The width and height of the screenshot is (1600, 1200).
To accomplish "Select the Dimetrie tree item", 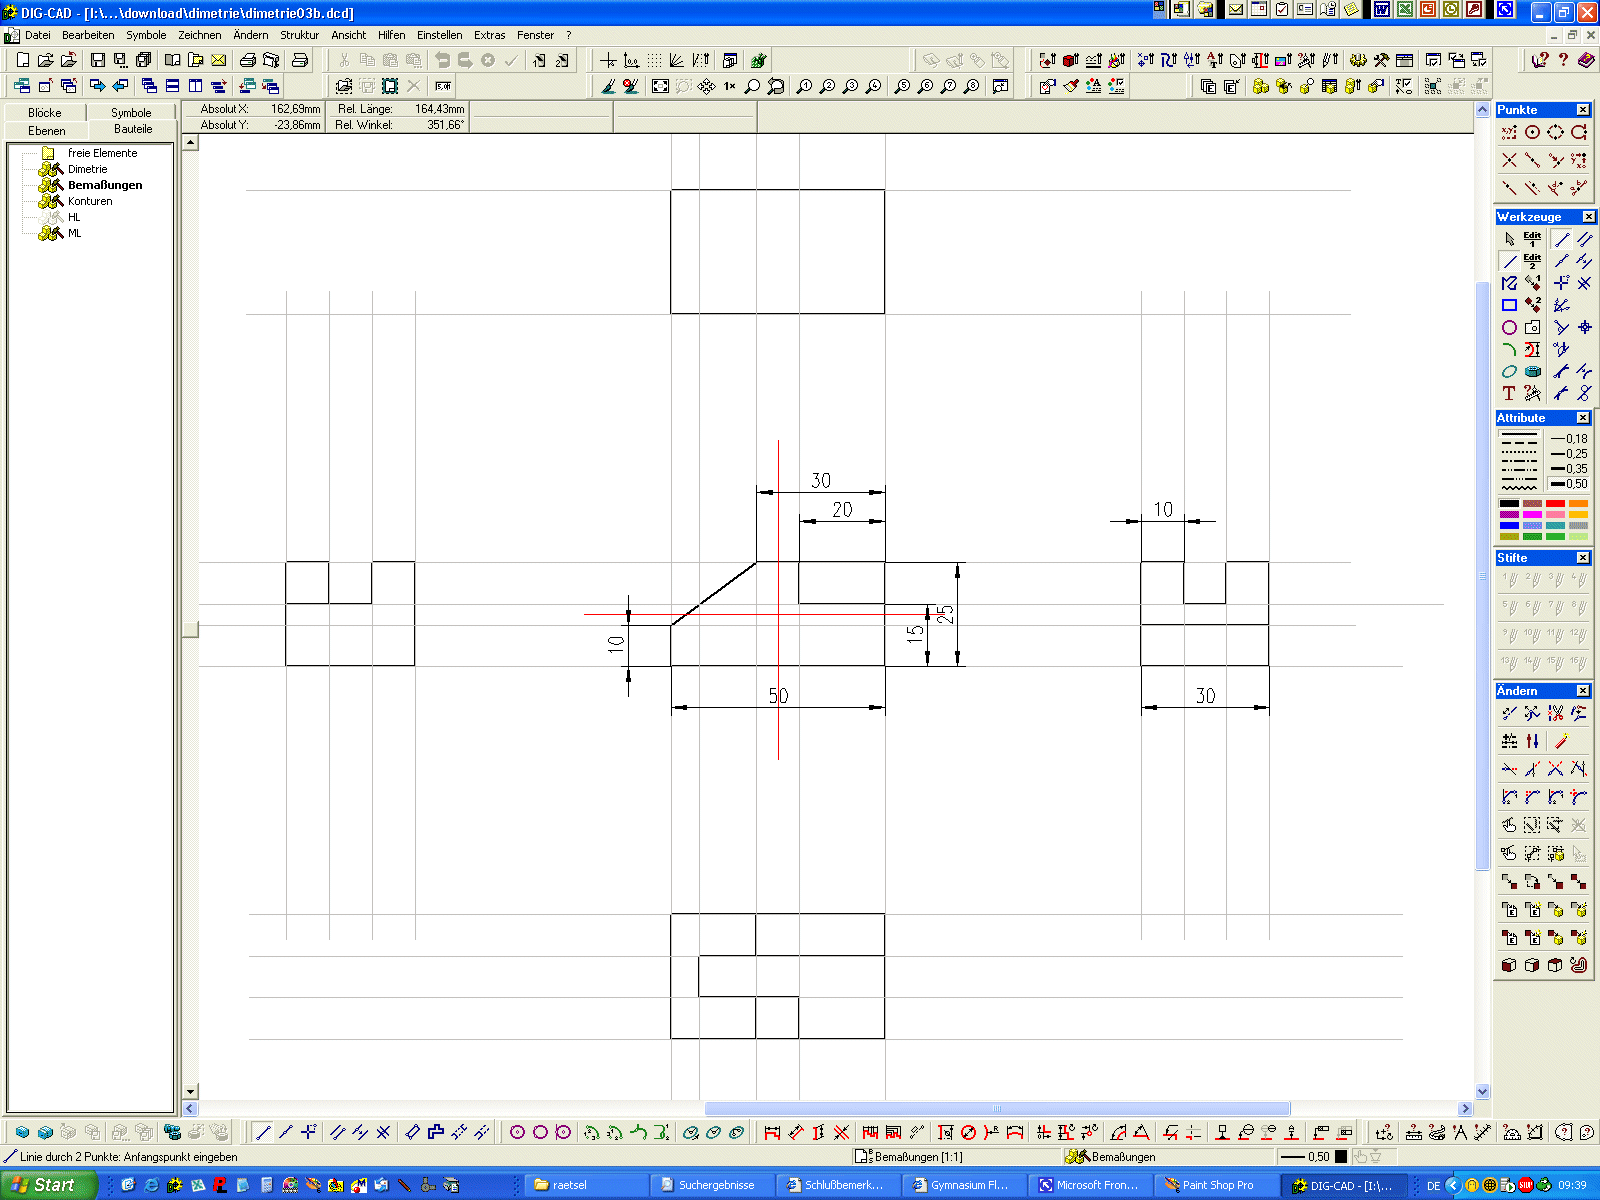I will coord(87,169).
